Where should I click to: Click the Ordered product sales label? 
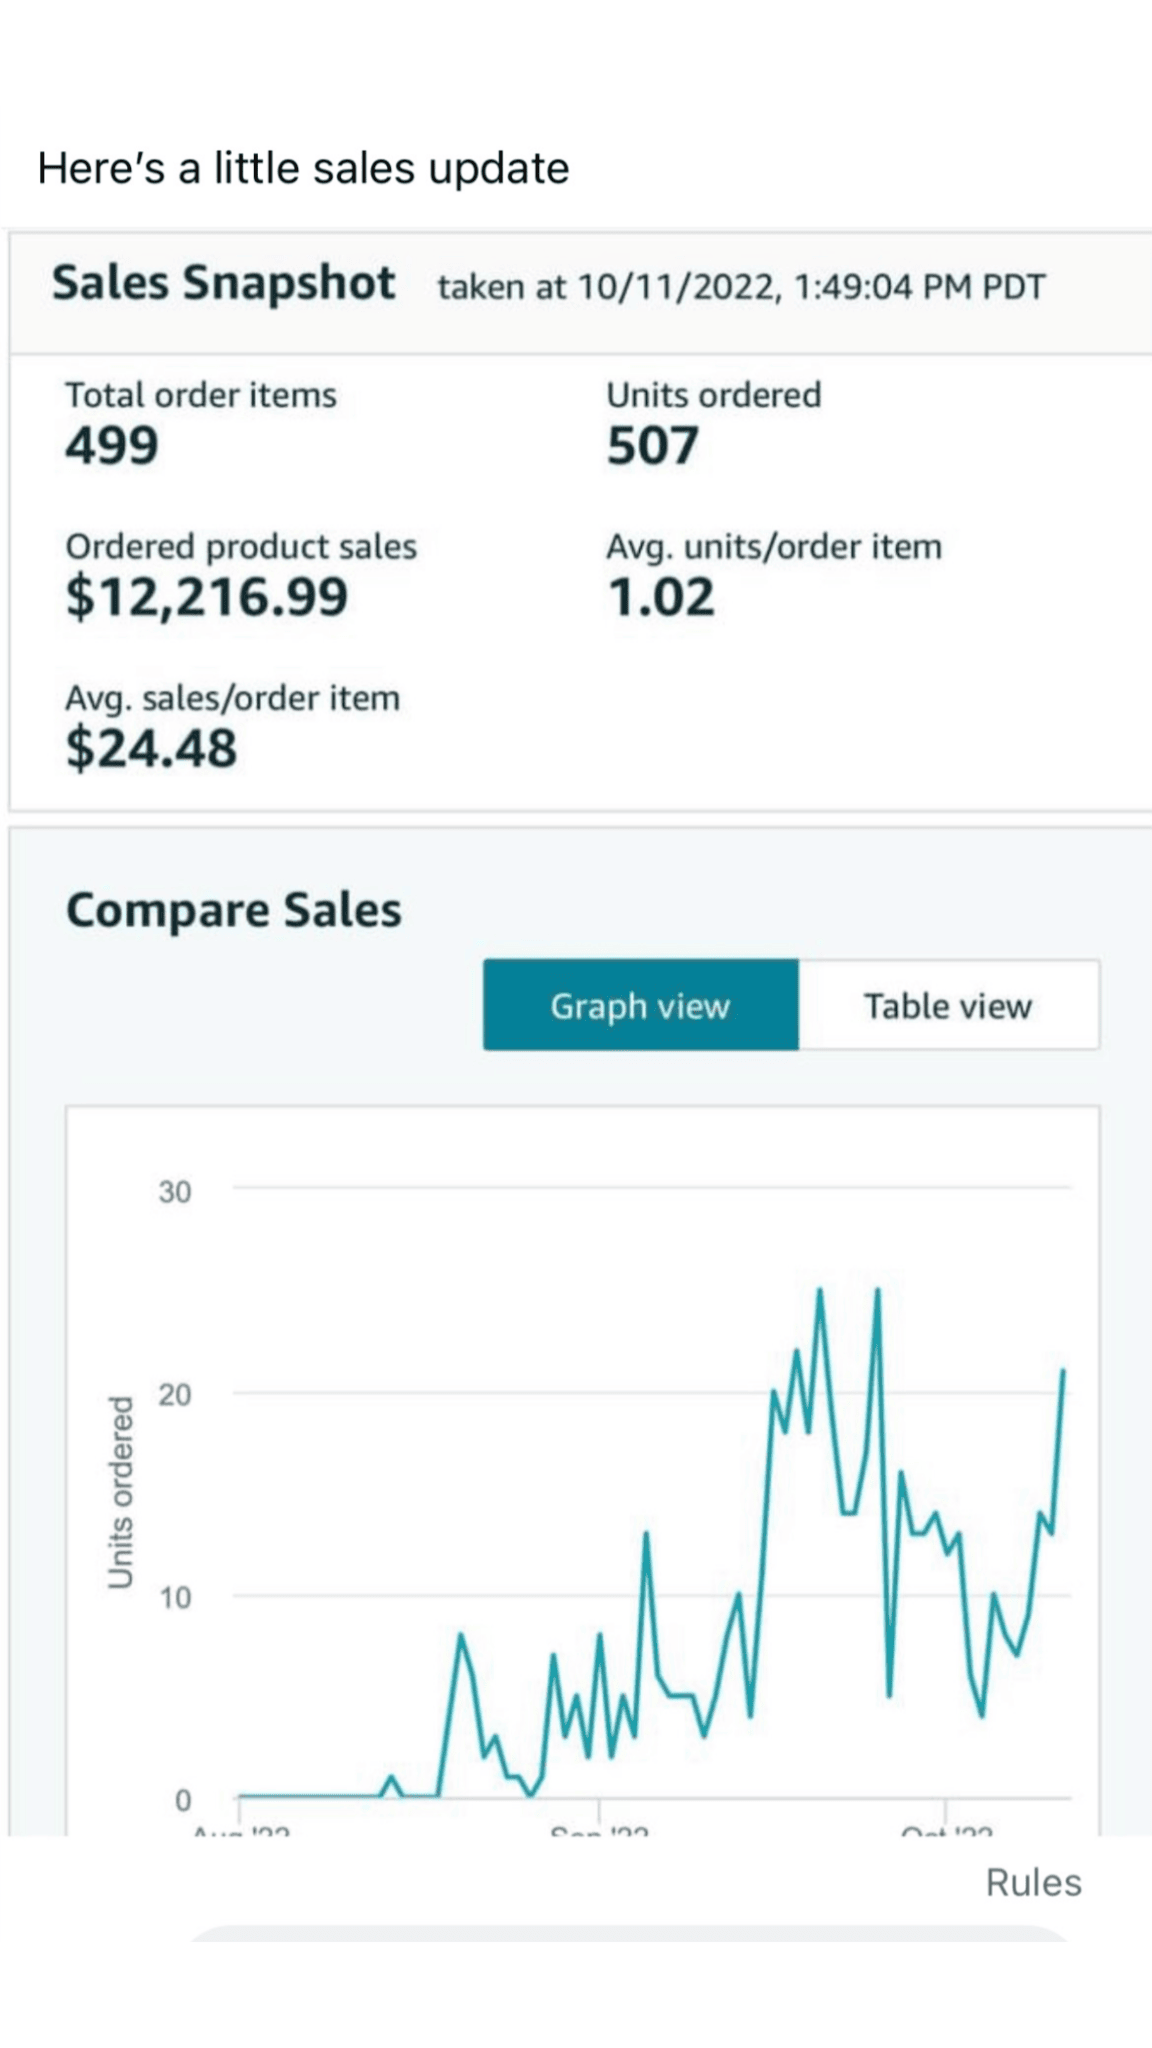(x=241, y=547)
